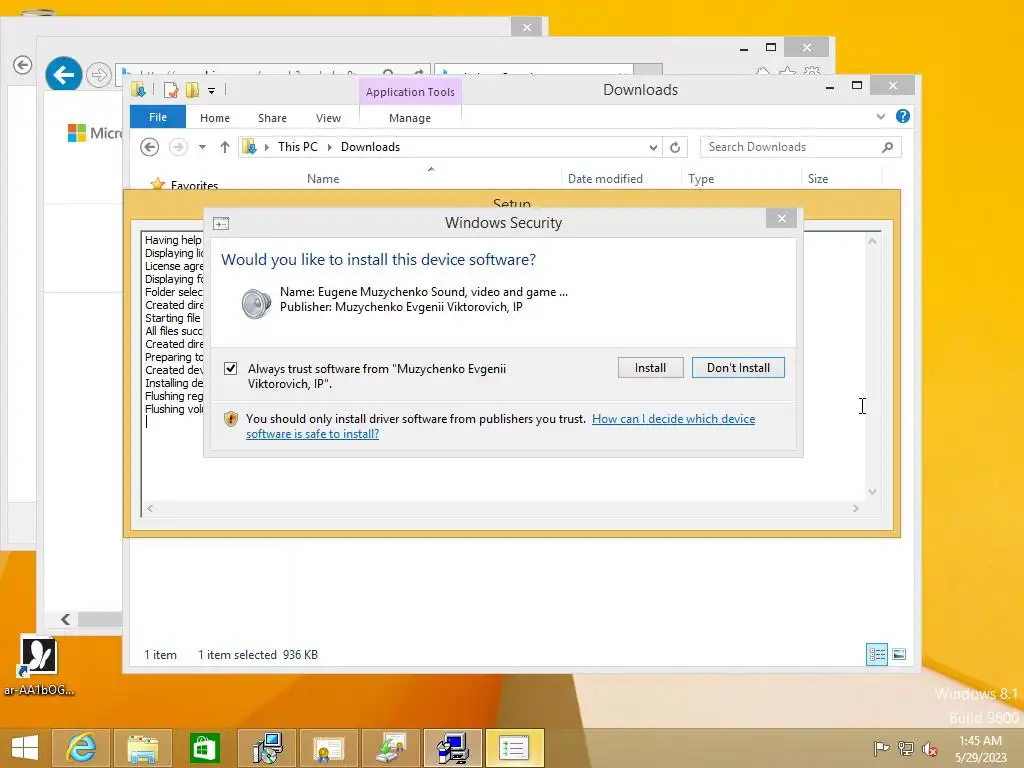1024x768 pixels.
Task: Sort files by the Name column header
Action: (323, 178)
